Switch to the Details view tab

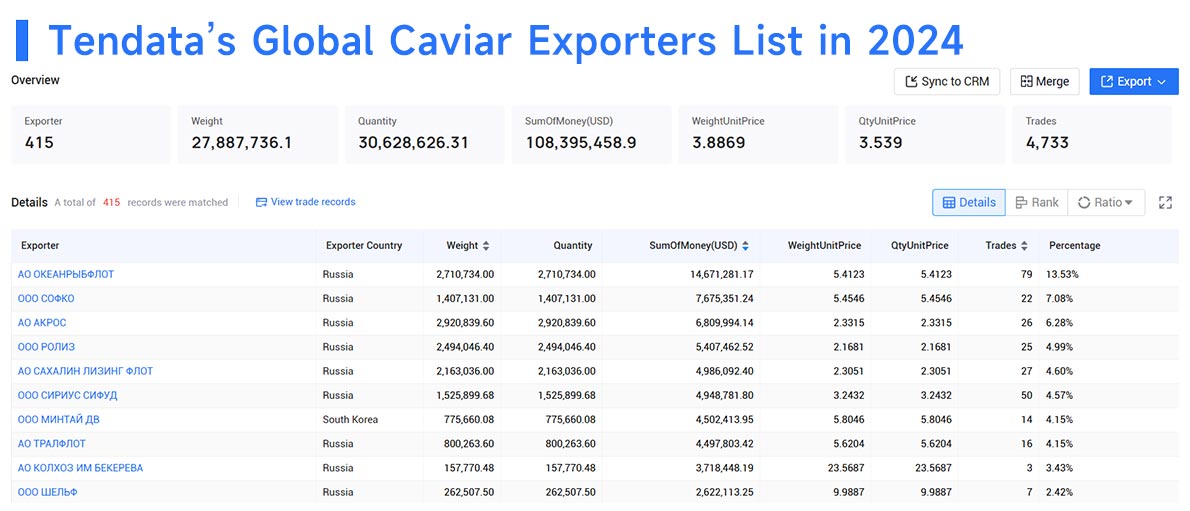(969, 203)
